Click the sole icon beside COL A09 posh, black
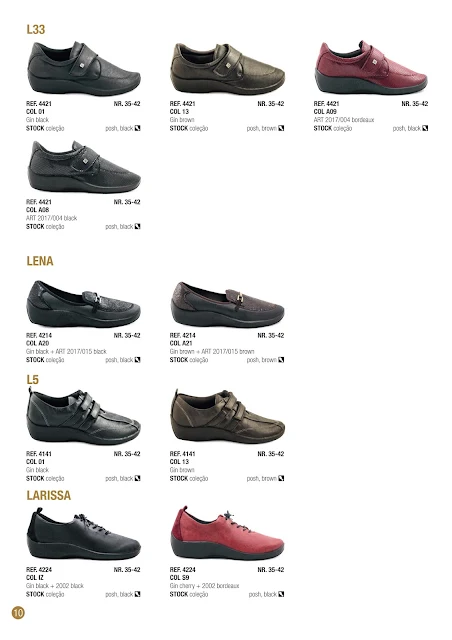Viewport: 452px width, 640px height. [425, 128]
